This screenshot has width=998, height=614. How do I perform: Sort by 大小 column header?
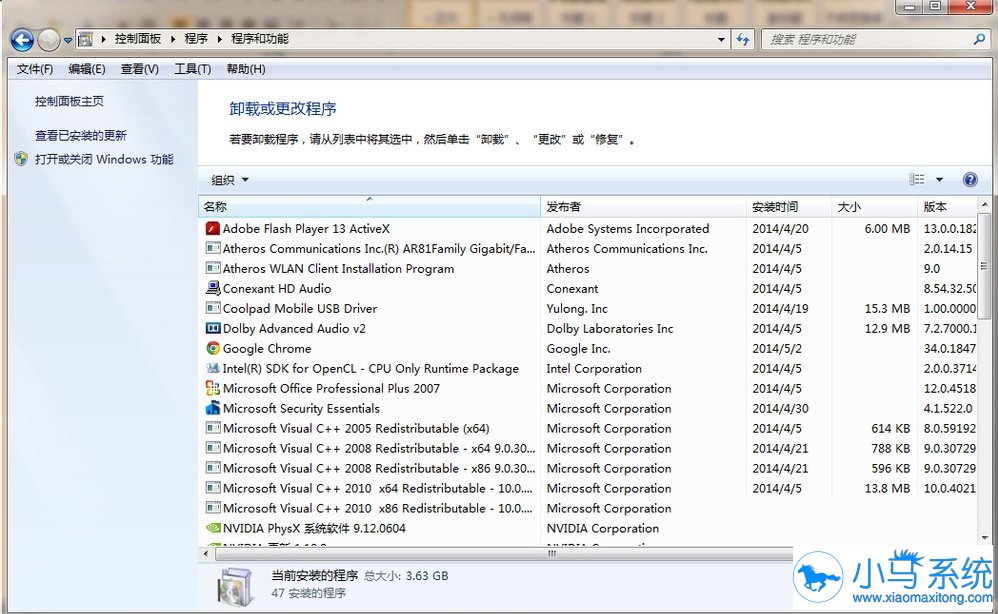(x=875, y=206)
